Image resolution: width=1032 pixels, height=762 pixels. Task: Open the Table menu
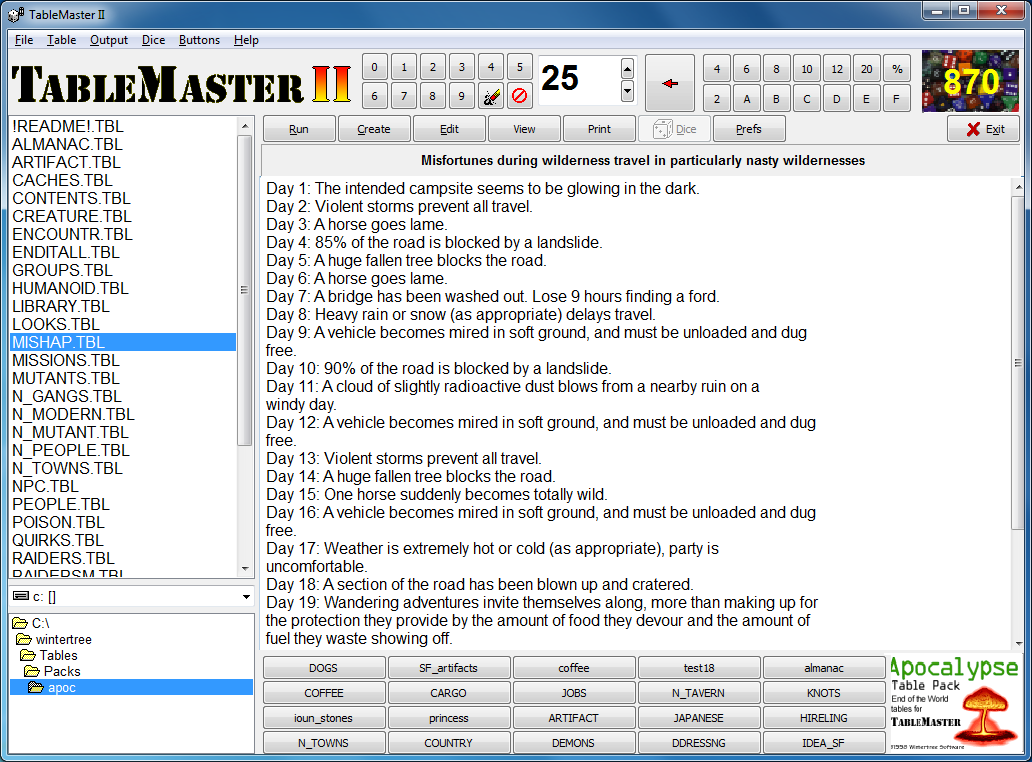[x=61, y=40]
